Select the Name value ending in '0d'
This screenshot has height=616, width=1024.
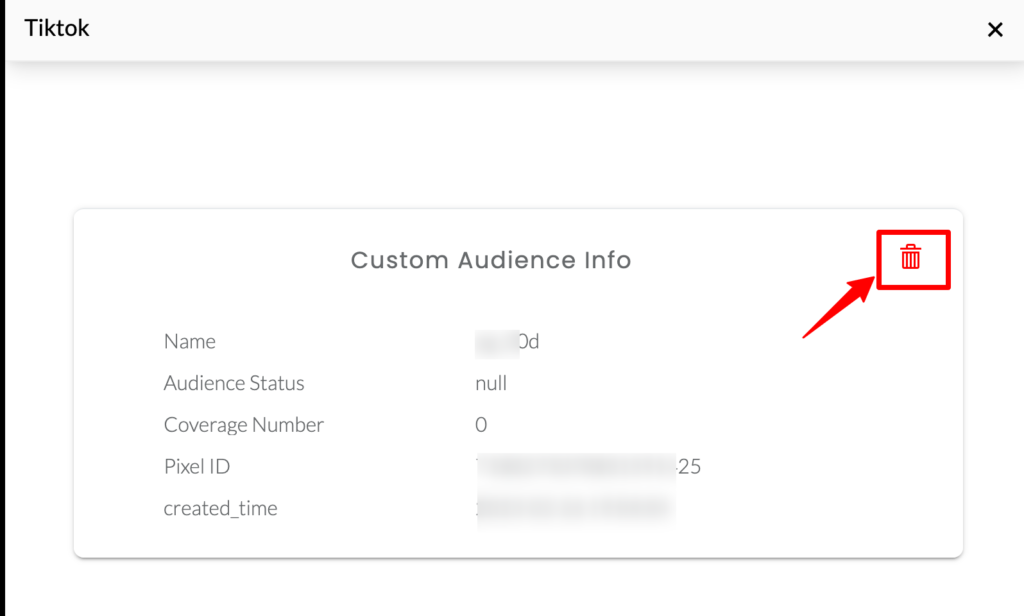pos(507,342)
